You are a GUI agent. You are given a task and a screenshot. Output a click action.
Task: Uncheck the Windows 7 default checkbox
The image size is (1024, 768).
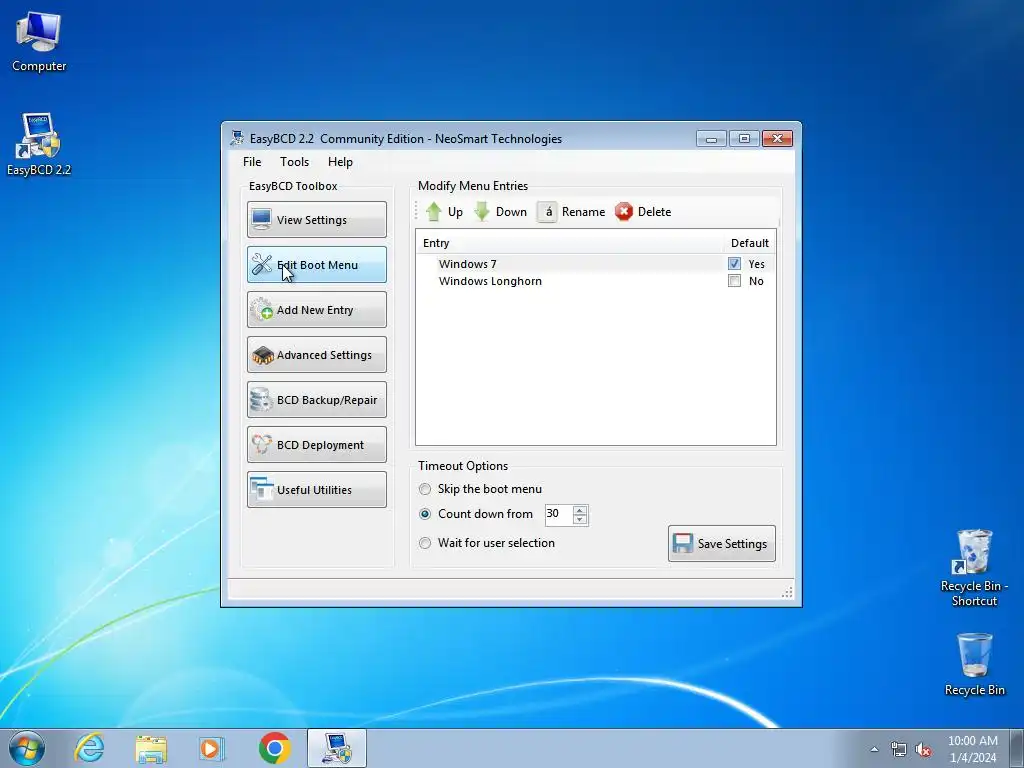click(x=734, y=264)
